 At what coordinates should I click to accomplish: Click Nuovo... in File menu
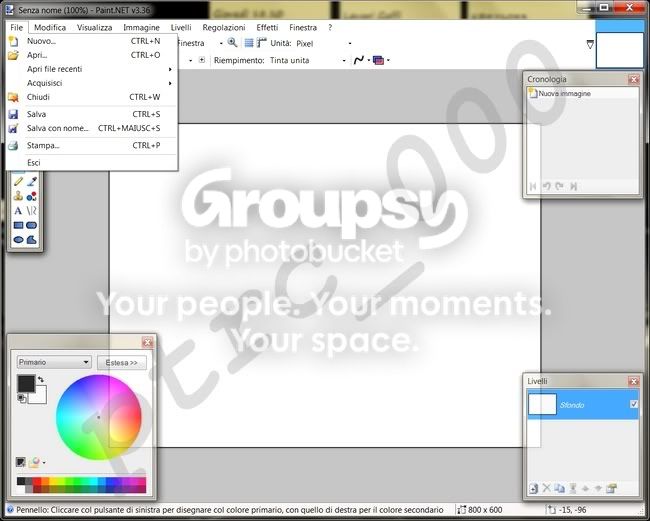pos(93,41)
